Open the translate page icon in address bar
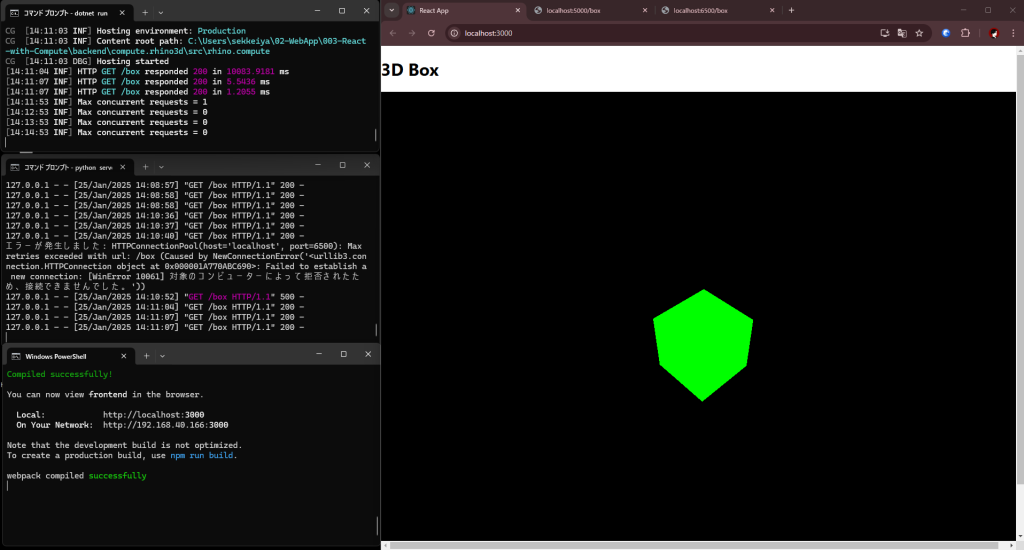Viewport: 1024px width, 550px height. tap(902, 33)
